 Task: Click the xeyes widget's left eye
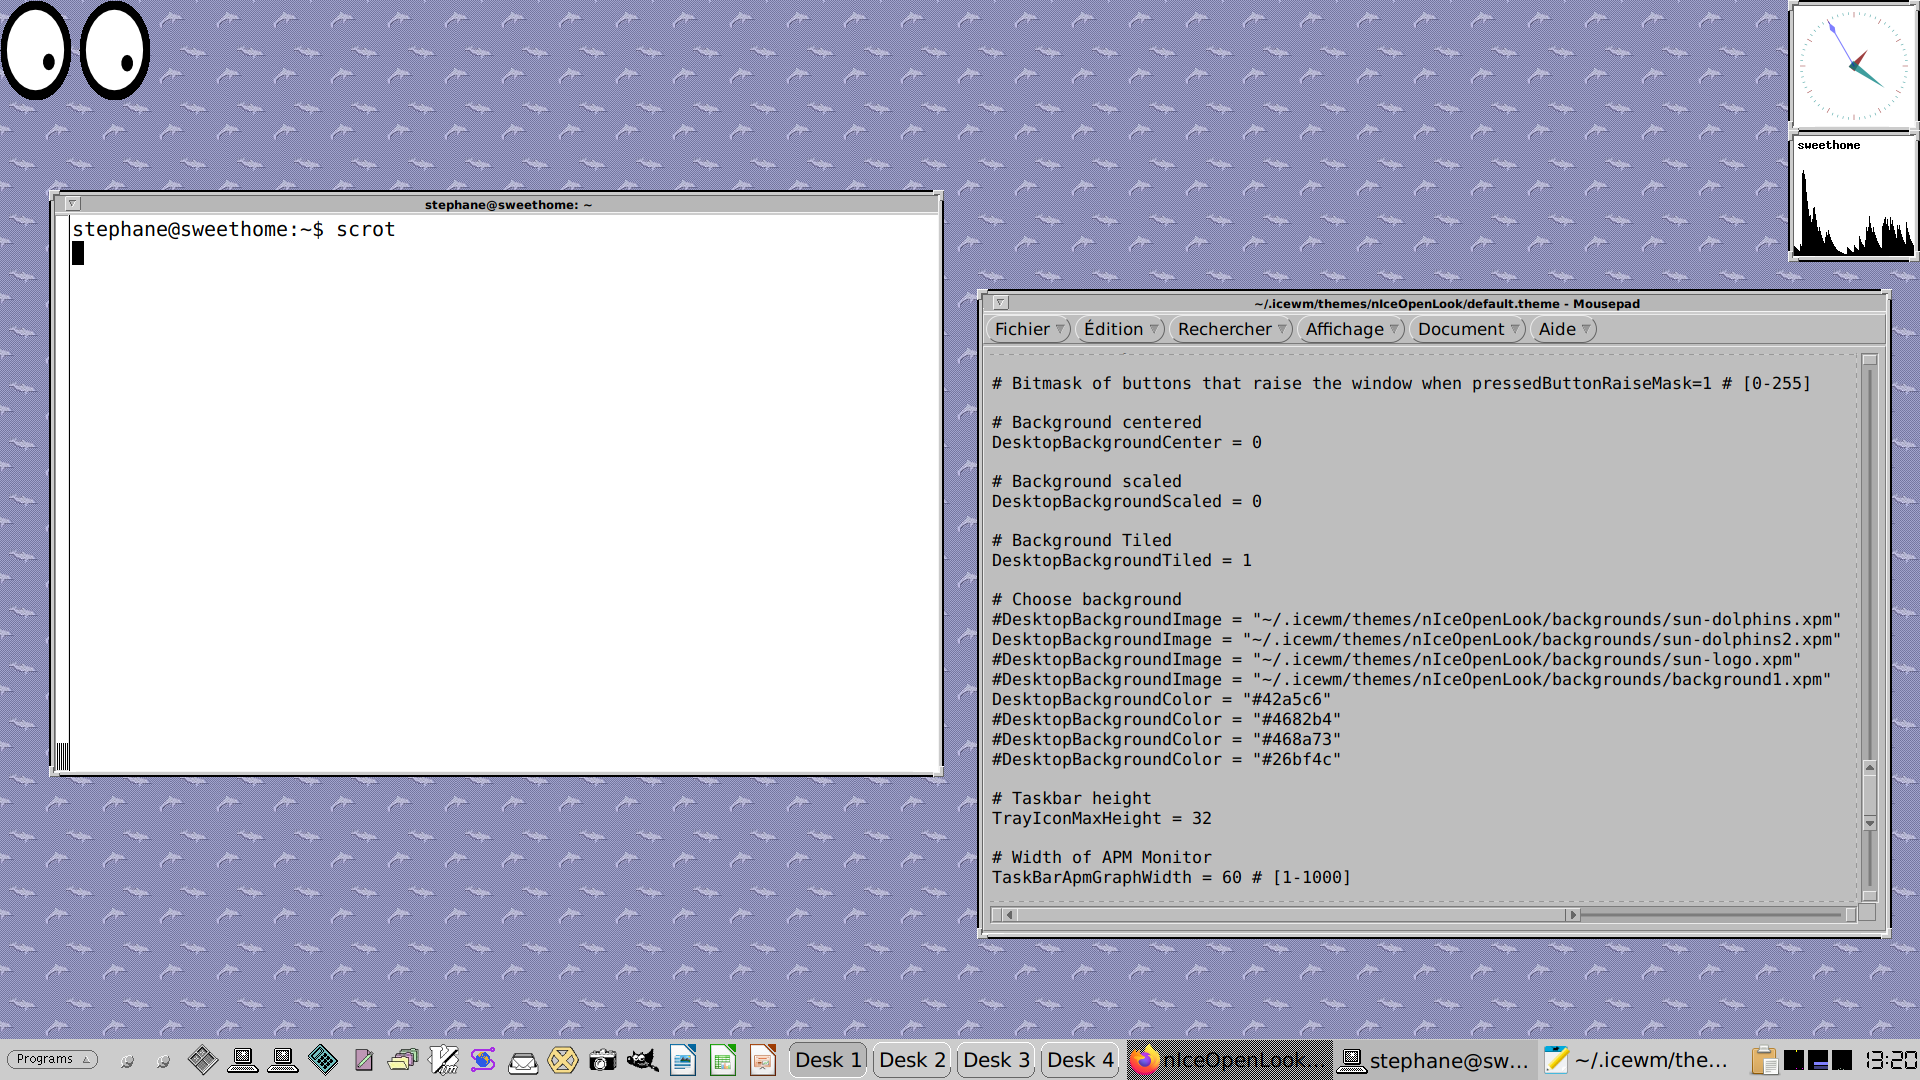click(37, 50)
